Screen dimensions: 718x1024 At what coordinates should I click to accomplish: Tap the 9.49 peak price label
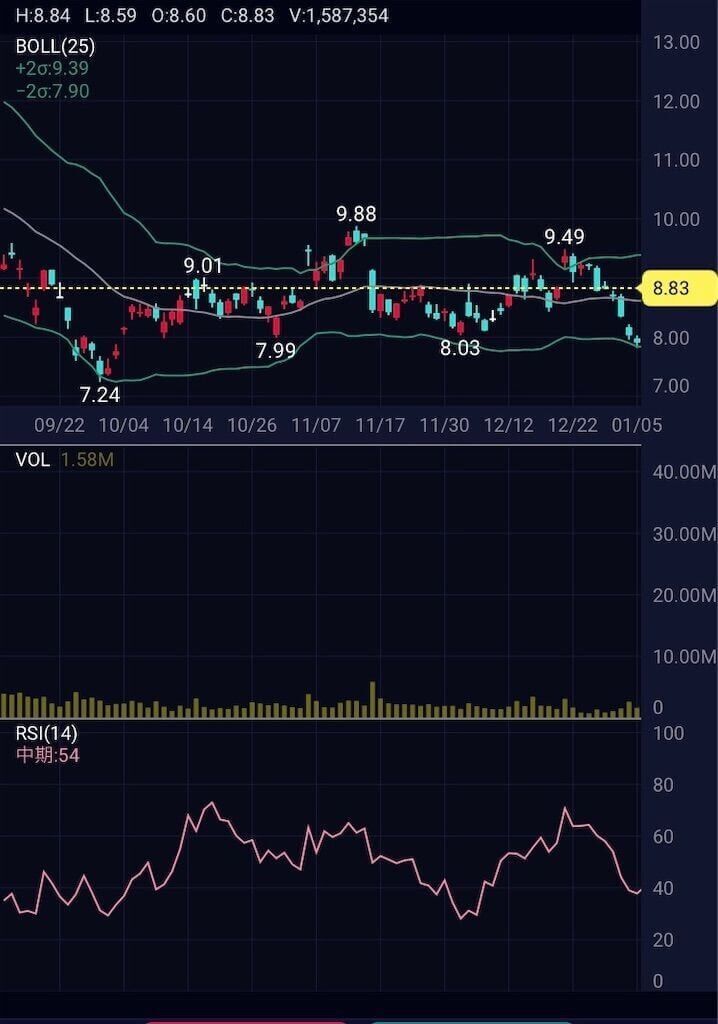click(x=564, y=236)
